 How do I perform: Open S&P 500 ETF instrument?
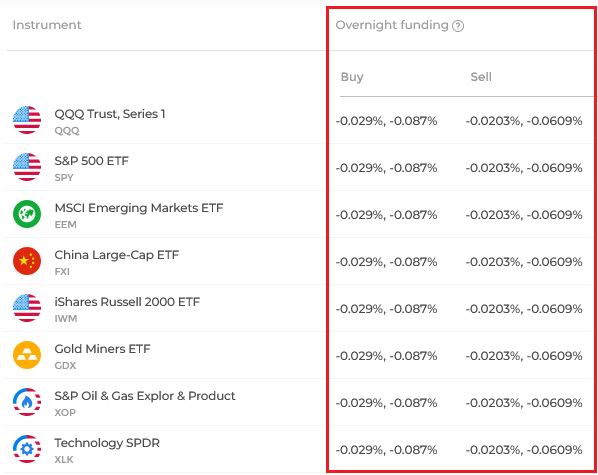pyautogui.click(x=92, y=161)
